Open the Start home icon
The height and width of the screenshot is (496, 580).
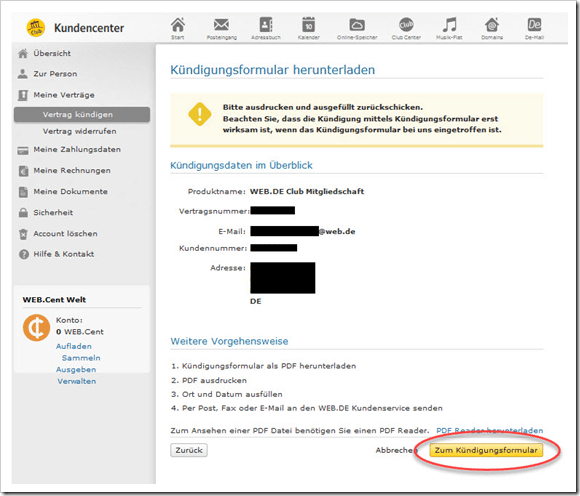[178, 25]
